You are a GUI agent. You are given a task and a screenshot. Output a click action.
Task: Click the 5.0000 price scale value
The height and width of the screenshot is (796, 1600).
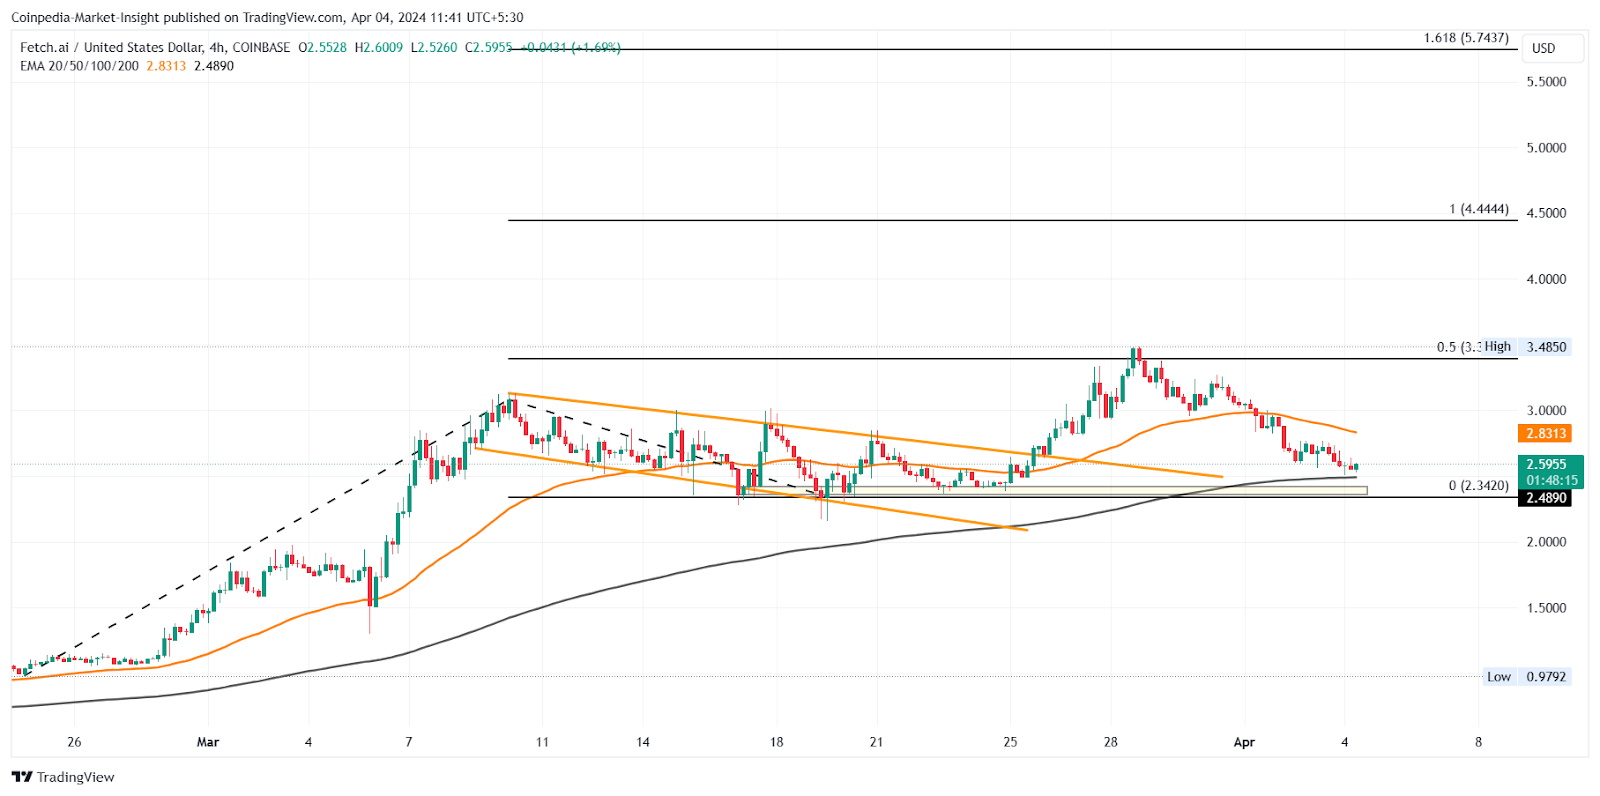pyautogui.click(x=1546, y=148)
